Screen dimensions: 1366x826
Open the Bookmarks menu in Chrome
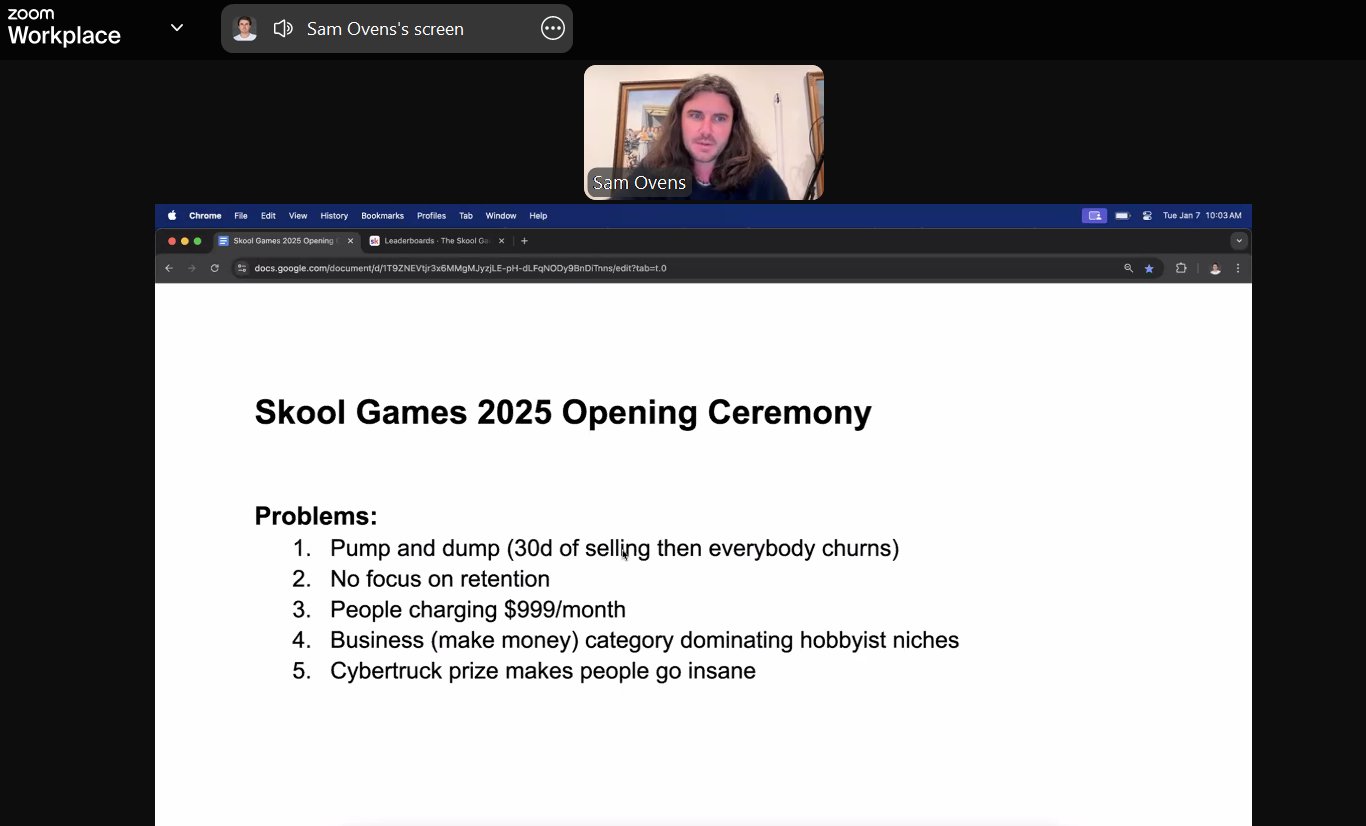coord(382,216)
